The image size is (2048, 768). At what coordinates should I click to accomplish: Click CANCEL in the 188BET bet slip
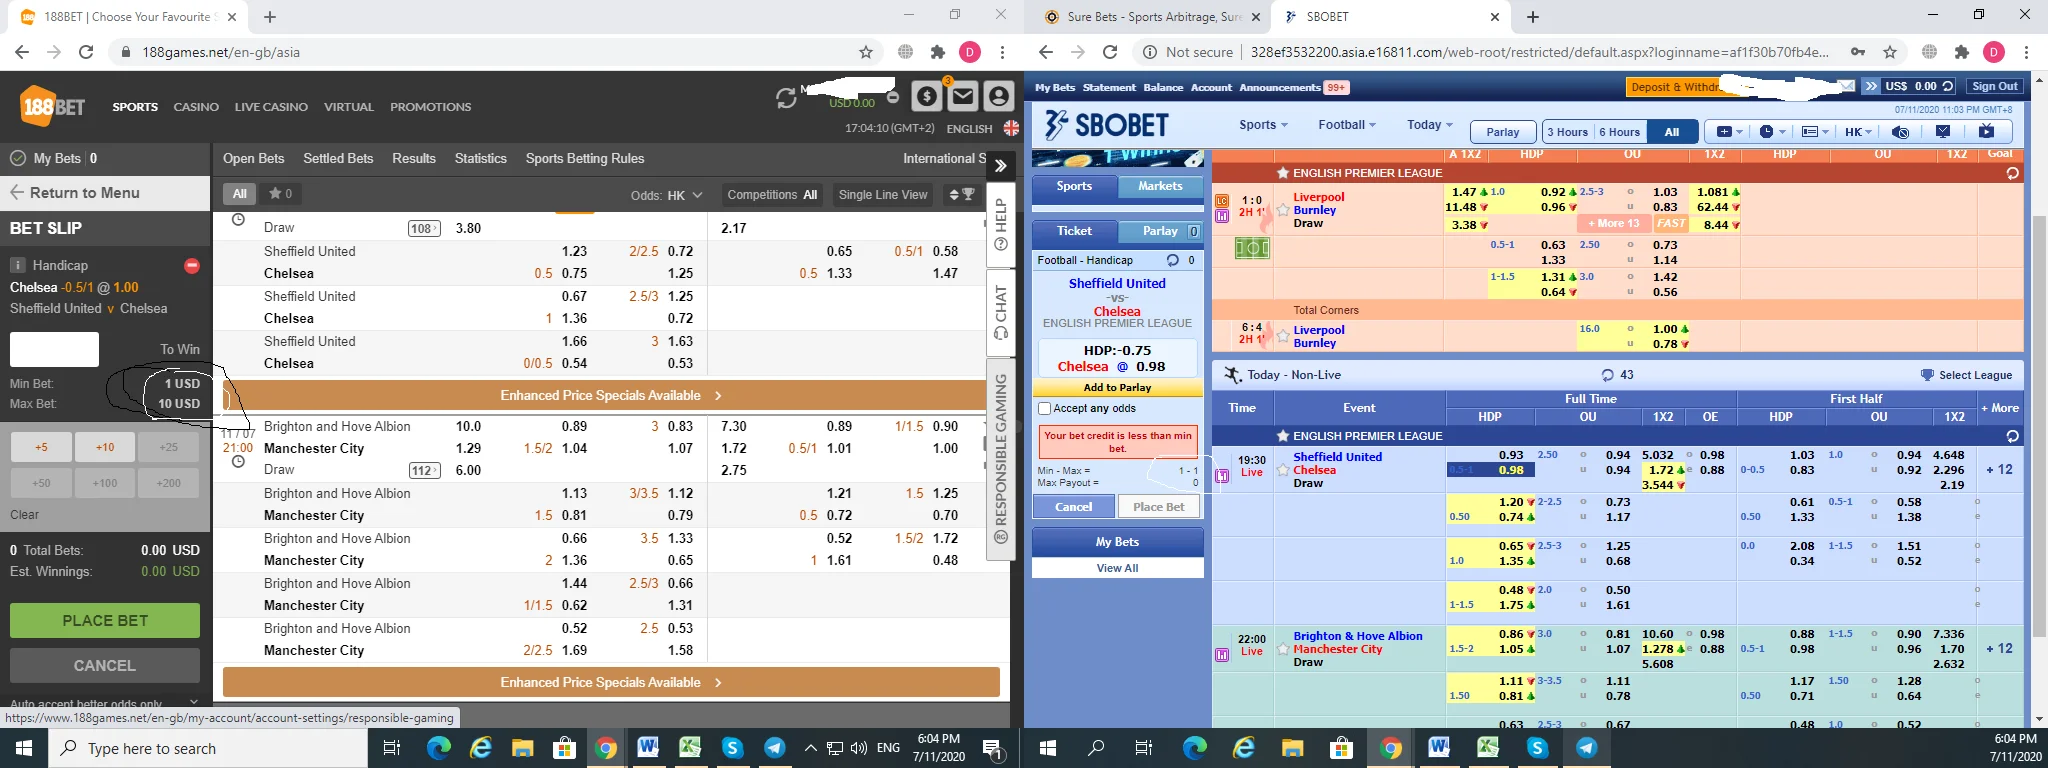click(105, 665)
